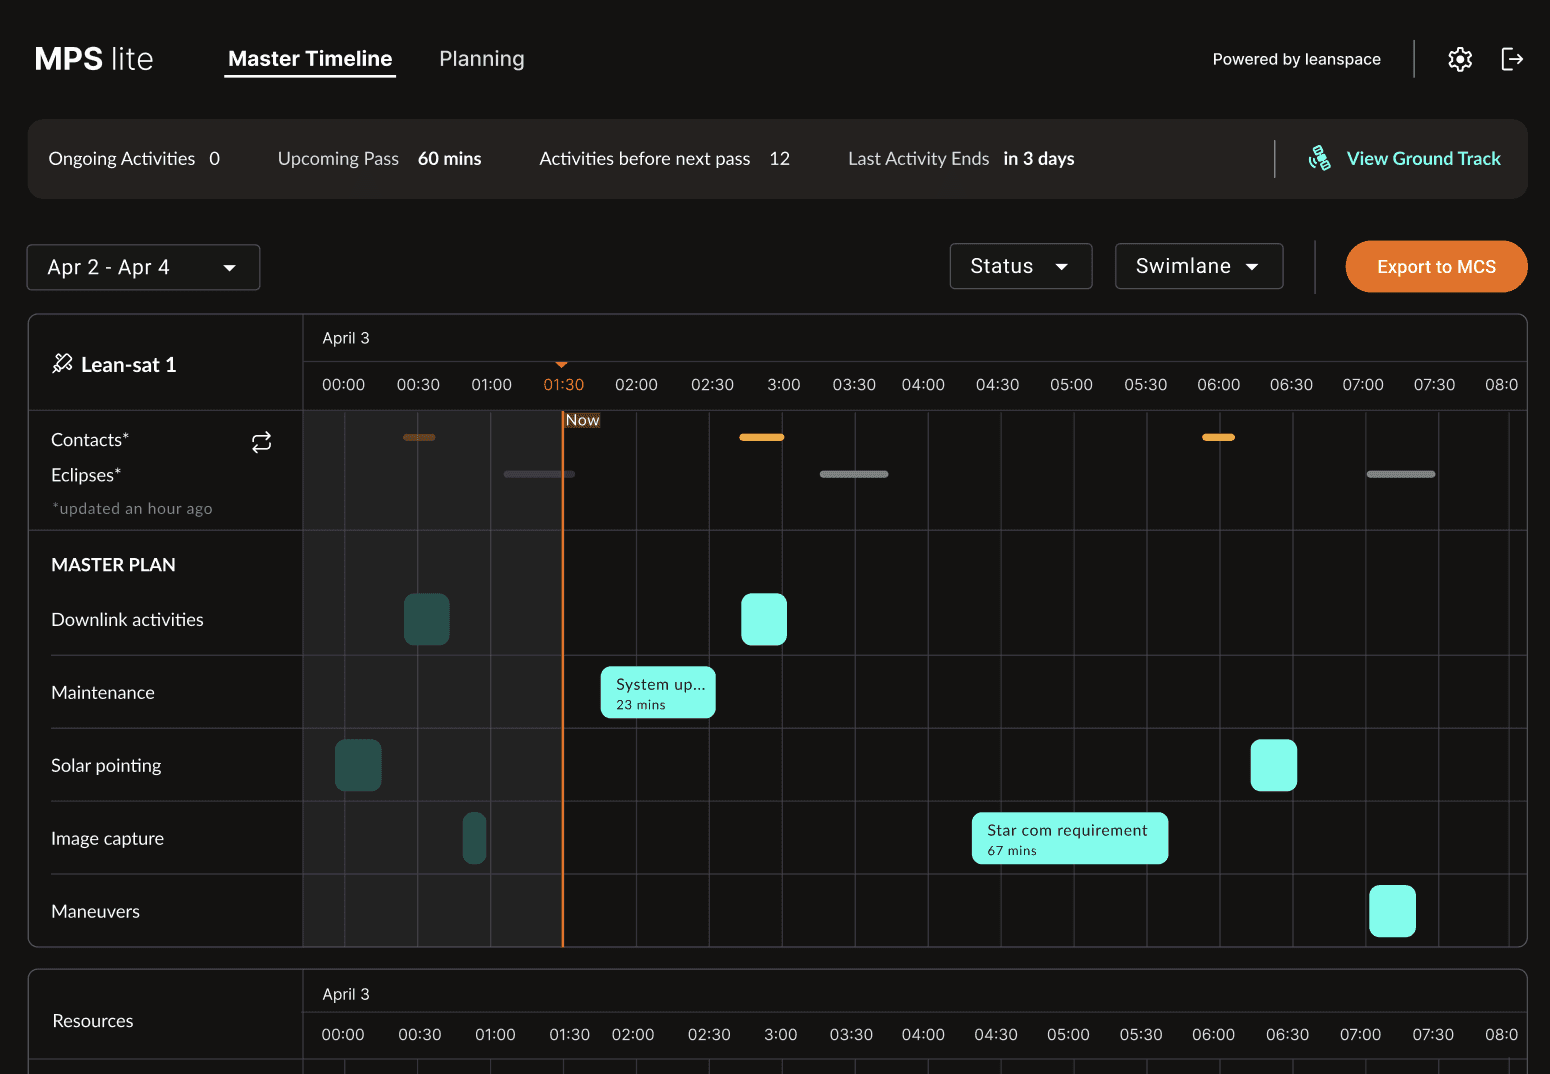This screenshot has height=1074, width=1550.
Task: Click the Maneuvers activity block
Action: 1392,911
